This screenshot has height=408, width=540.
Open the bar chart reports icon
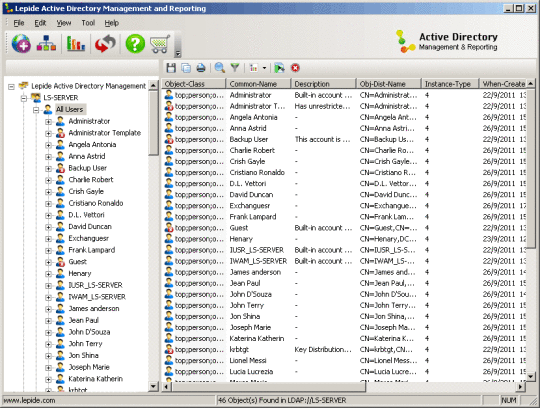(x=76, y=44)
